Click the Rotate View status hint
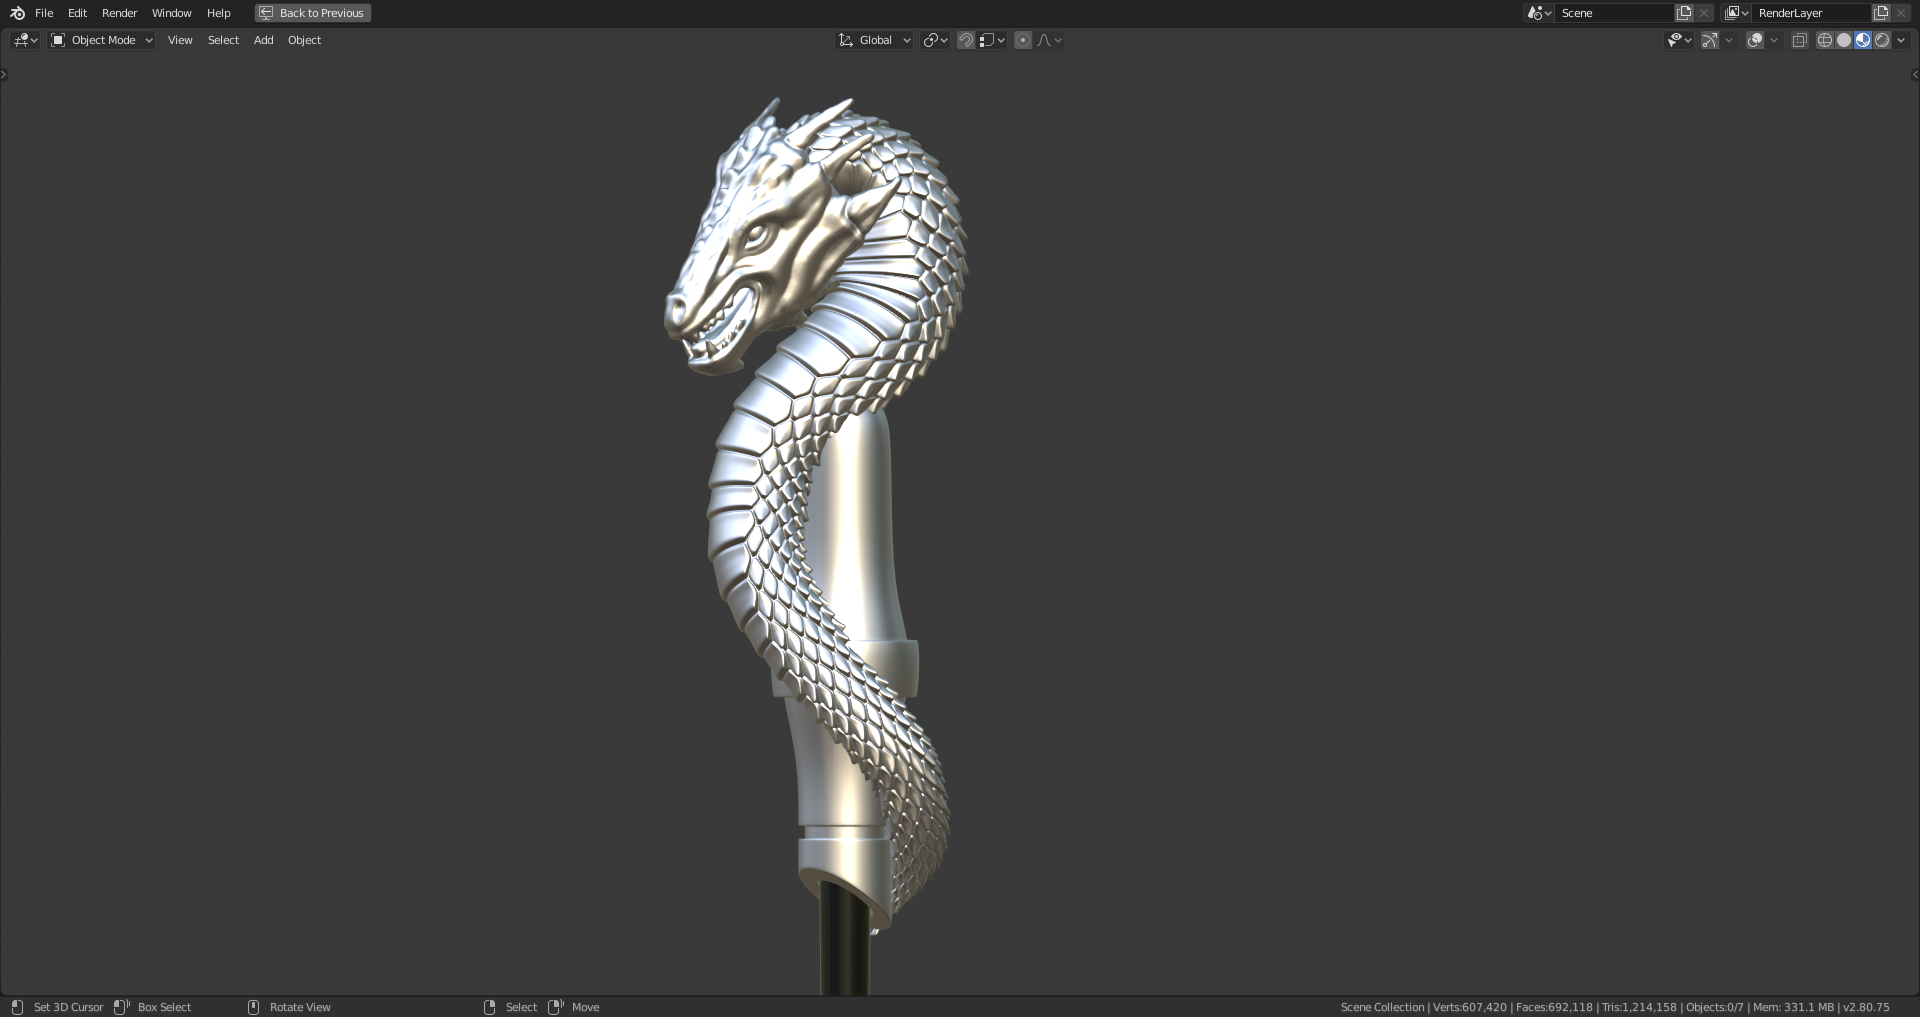Screen dimensions: 1920x1017 click(300, 1007)
